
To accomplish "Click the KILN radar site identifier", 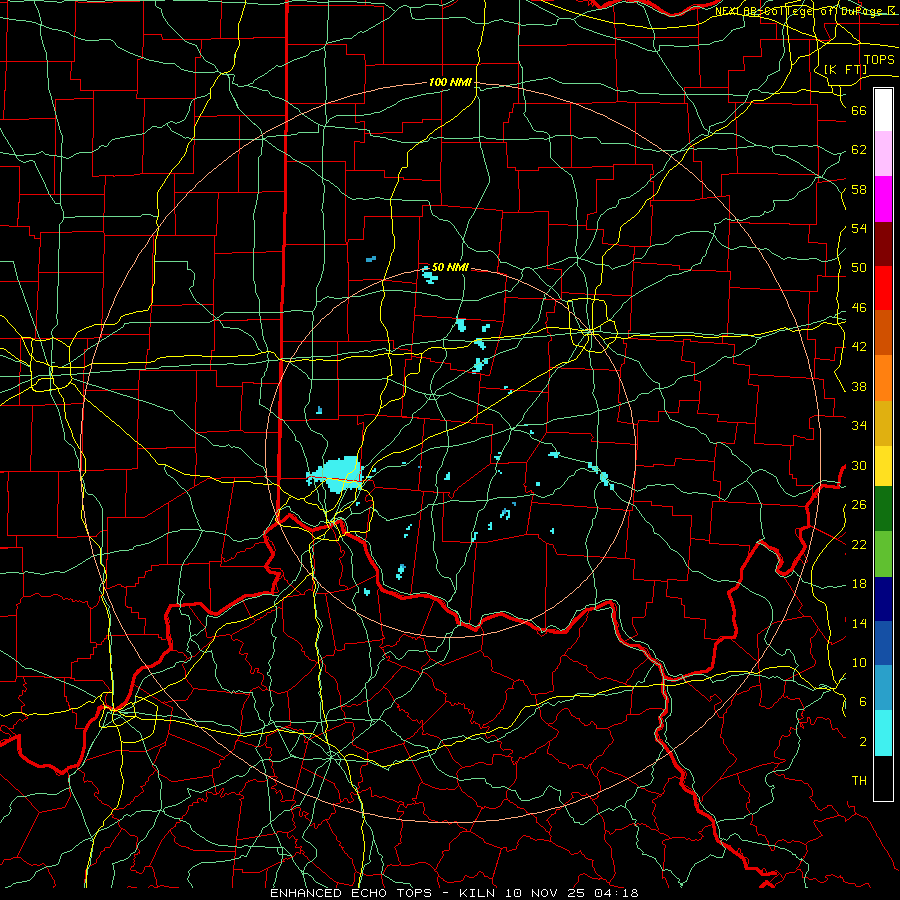I will click(x=479, y=893).
